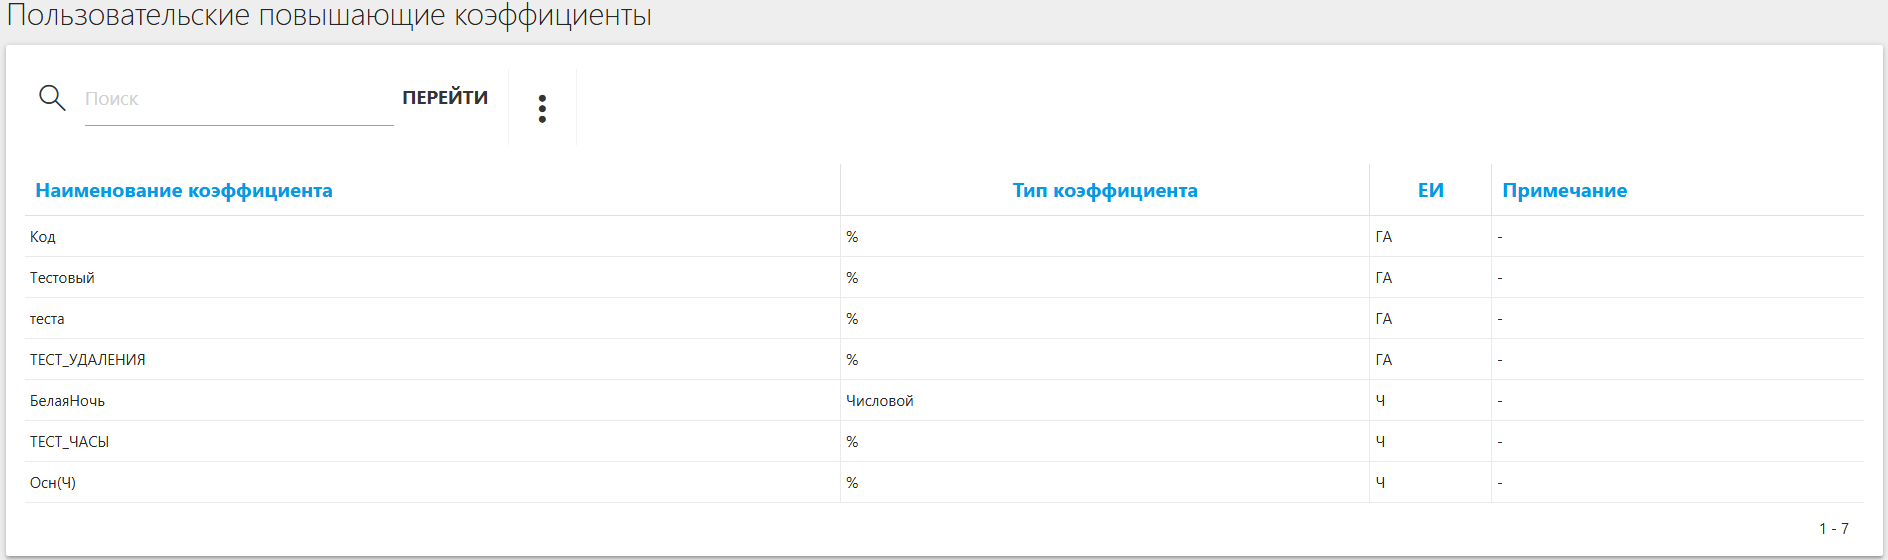Viewport: 1888px width, 560px height.
Task: Click the Ч unit in Осн(Ч) row
Action: pyautogui.click(x=1380, y=483)
